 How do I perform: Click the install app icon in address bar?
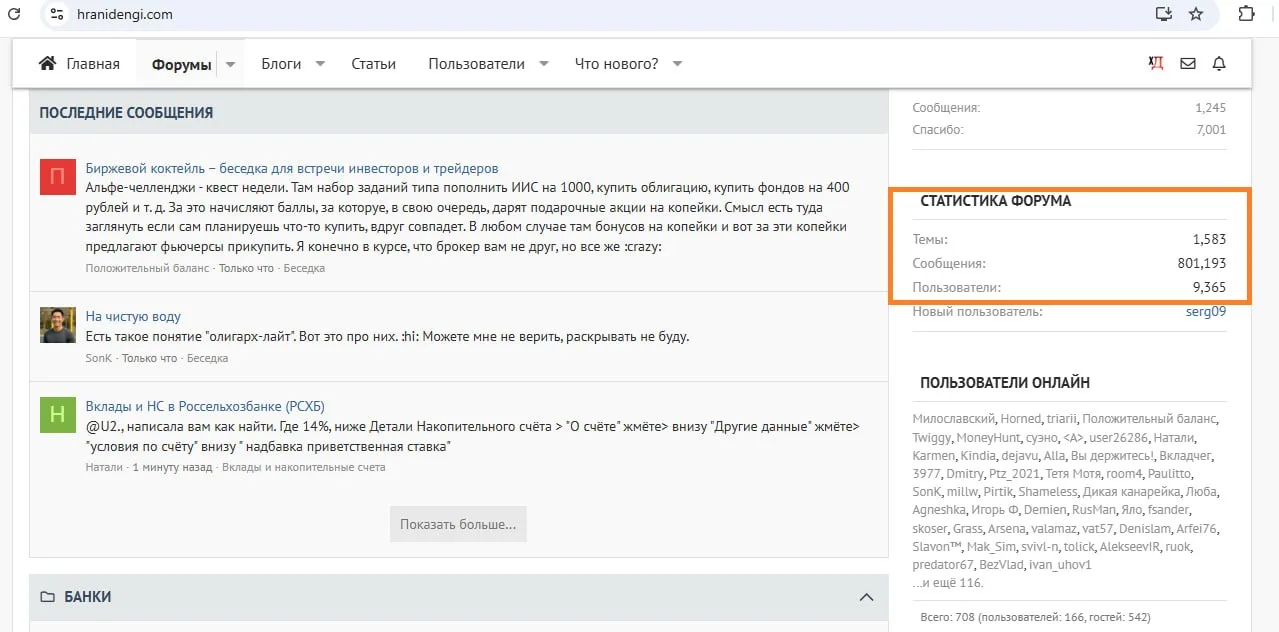pos(1163,14)
